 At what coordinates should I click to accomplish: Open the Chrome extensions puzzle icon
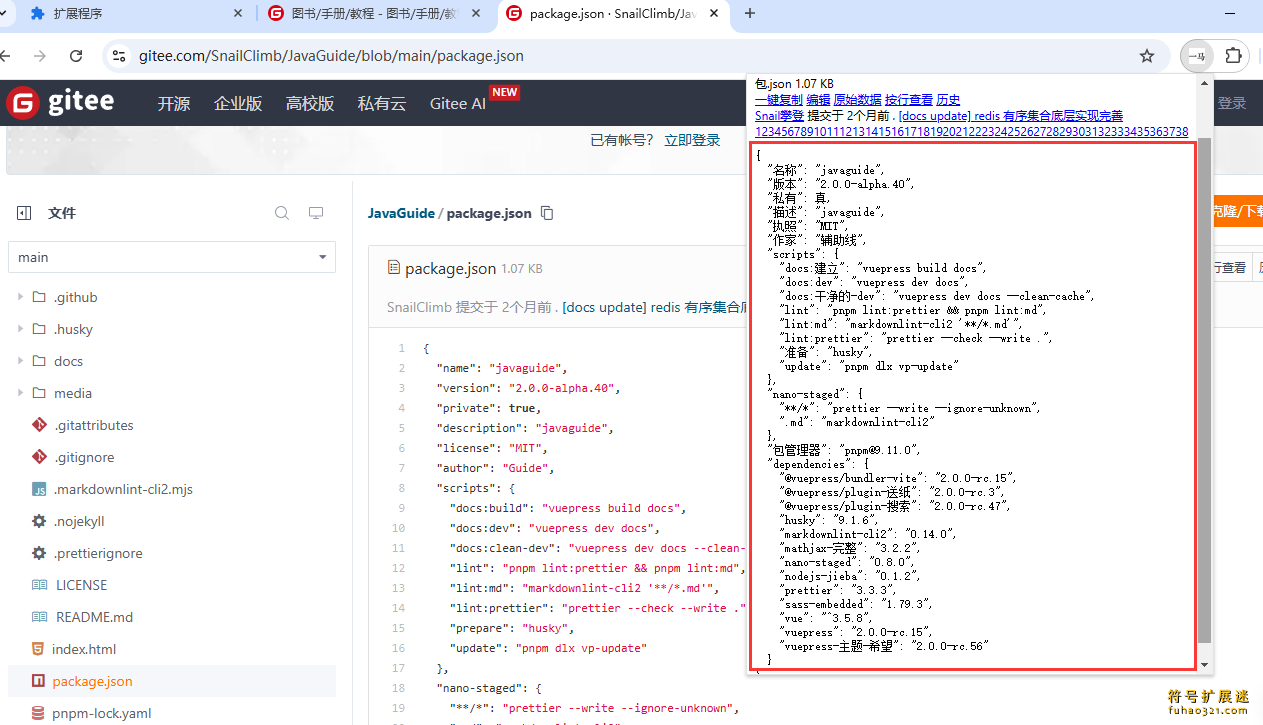[1233, 56]
